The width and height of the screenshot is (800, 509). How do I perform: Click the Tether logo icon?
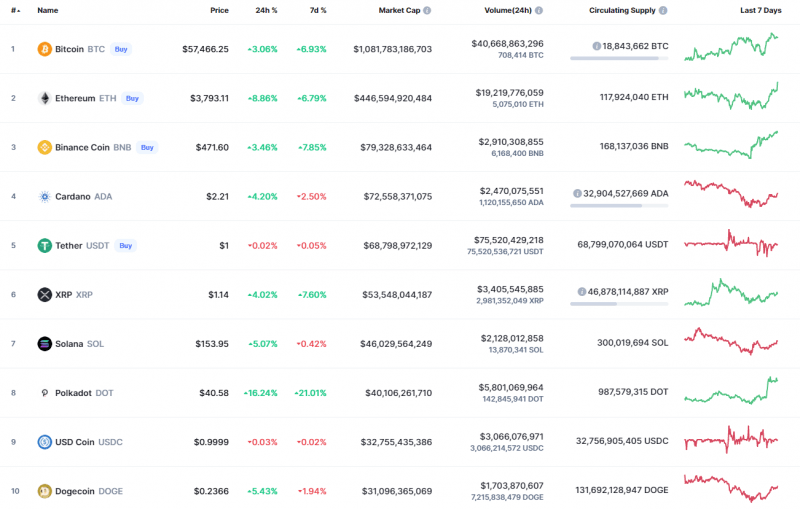coord(44,245)
